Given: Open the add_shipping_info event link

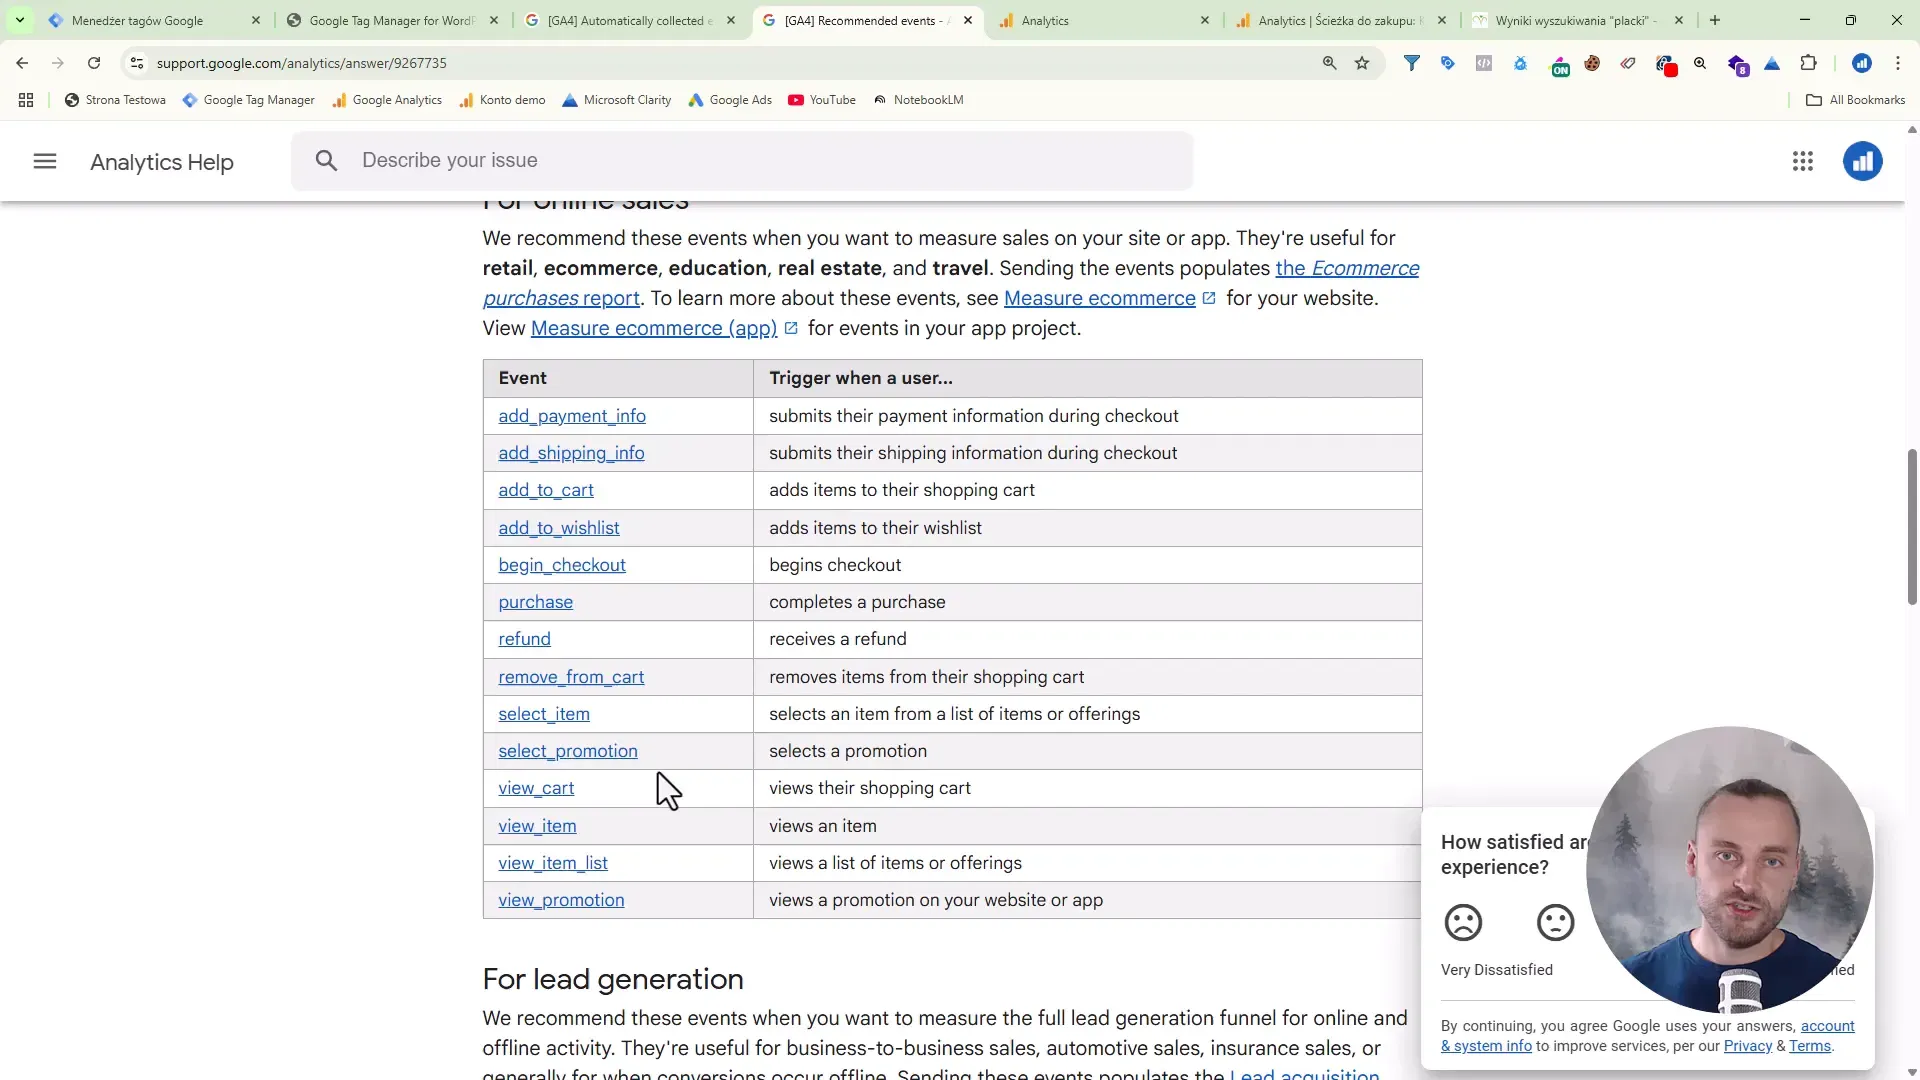Looking at the screenshot, I should click(571, 453).
